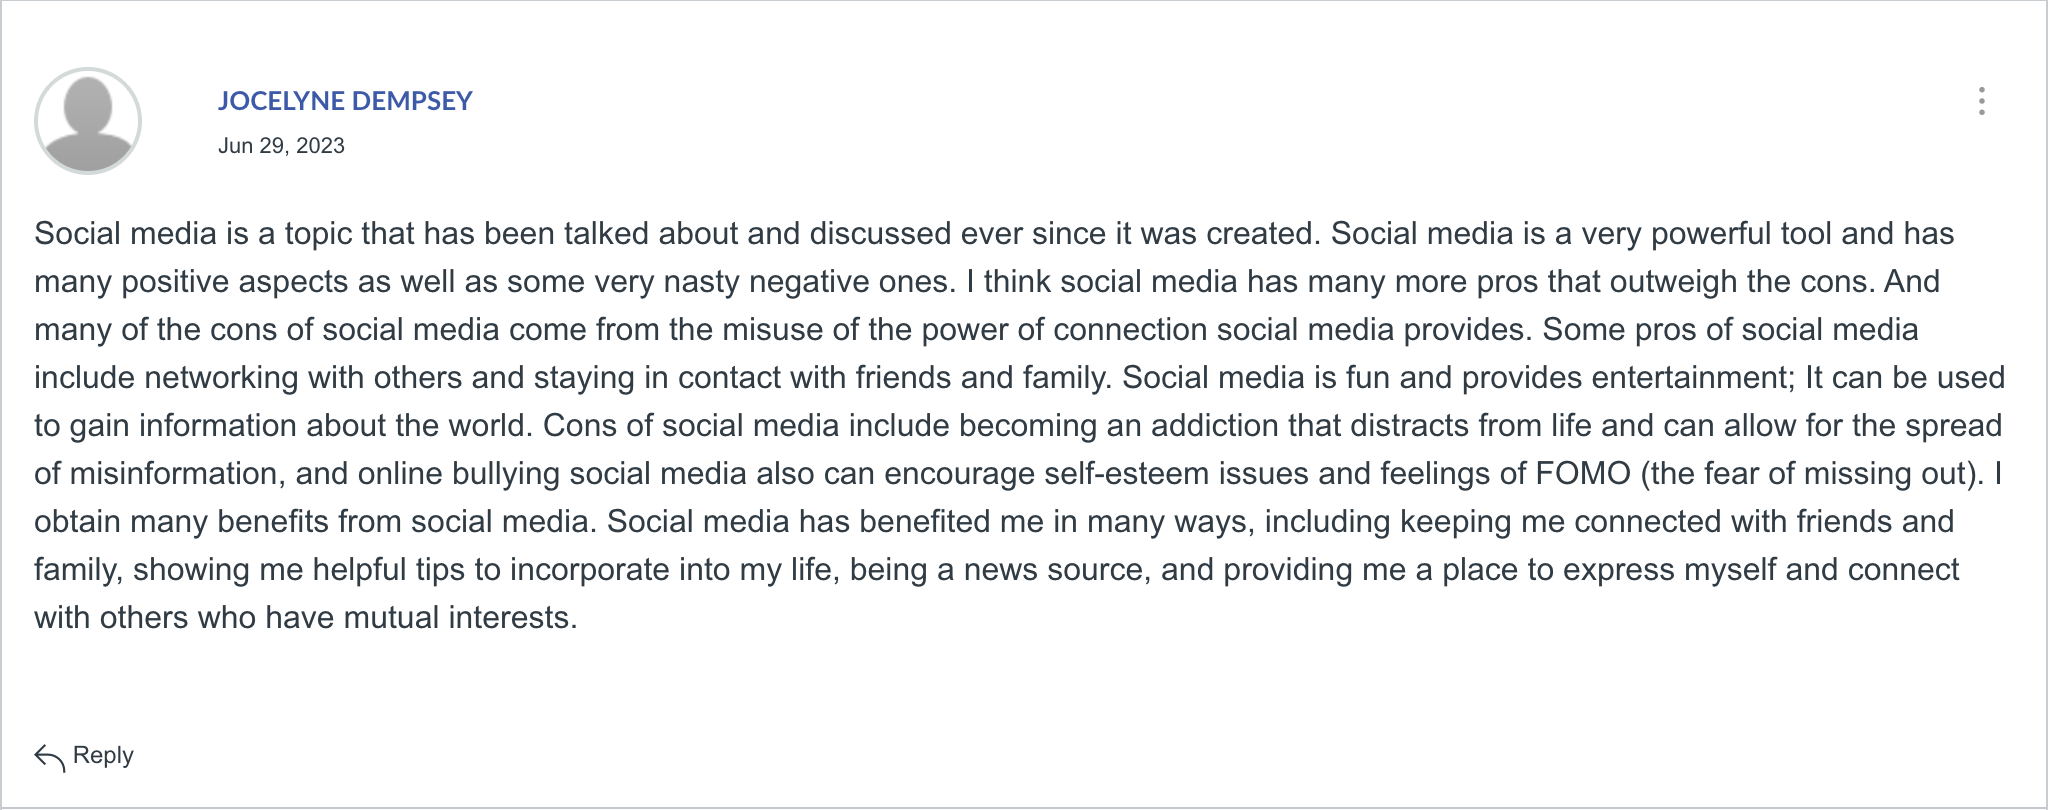Expand the vertical ellipsis post actions dropdown

click(x=1981, y=101)
